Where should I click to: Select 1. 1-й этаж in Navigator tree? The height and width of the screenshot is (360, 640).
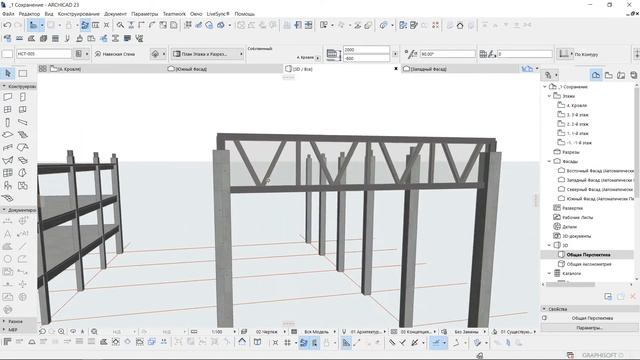(577, 133)
